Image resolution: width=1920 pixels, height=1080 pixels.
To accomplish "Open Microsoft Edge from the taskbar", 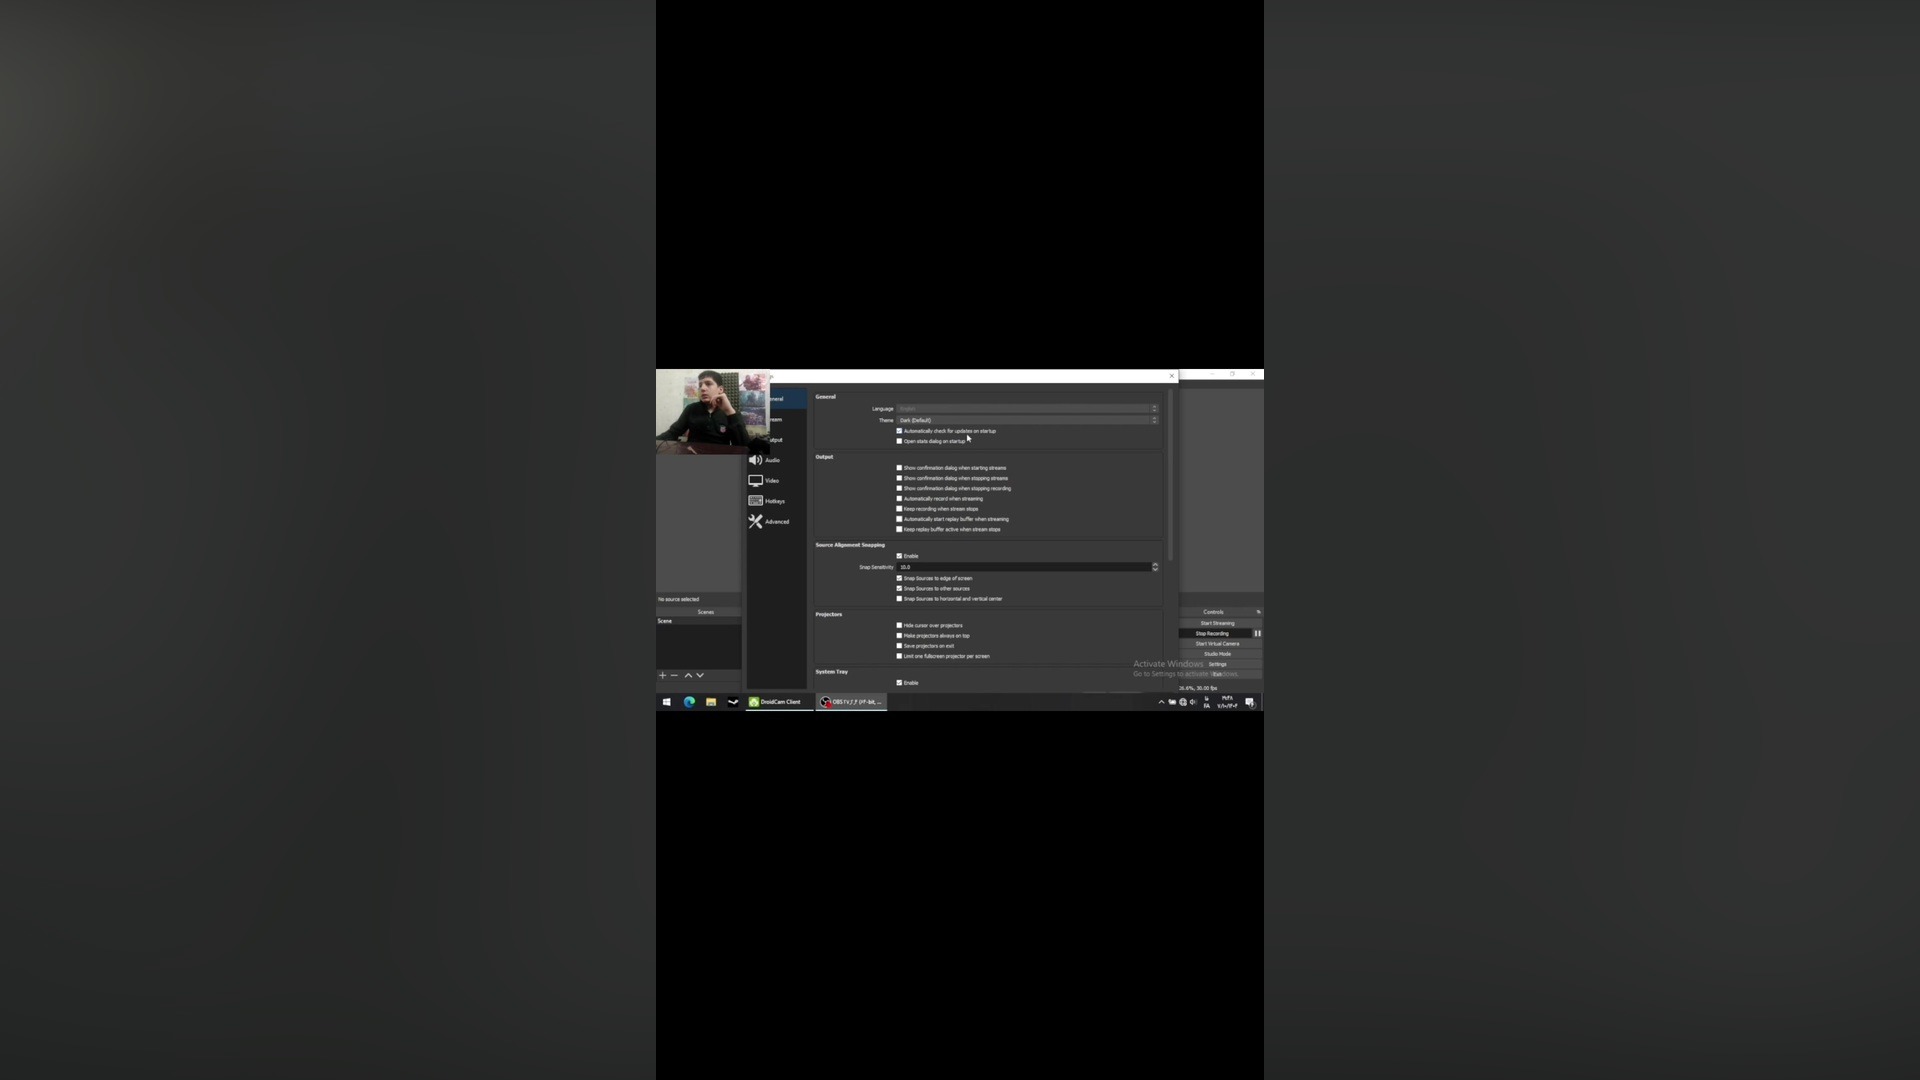I will click(689, 702).
